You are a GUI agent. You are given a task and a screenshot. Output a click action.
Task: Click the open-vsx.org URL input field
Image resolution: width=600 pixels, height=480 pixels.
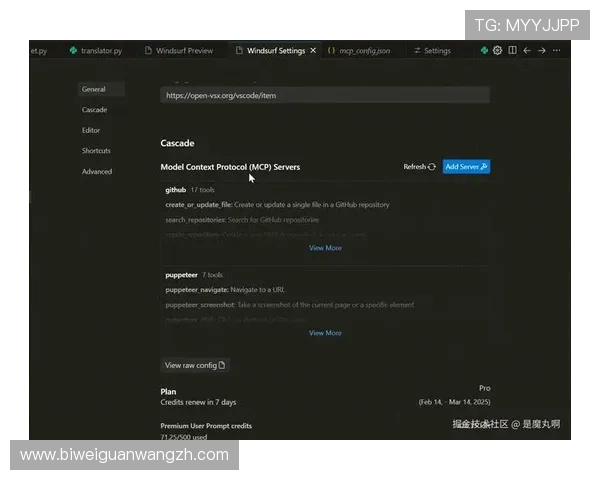pos(325,95)
